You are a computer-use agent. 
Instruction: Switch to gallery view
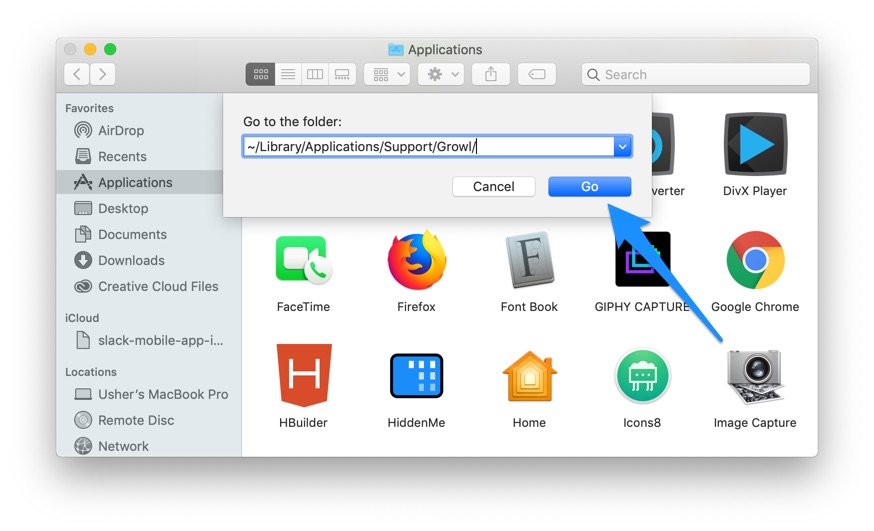coord(342,74)
